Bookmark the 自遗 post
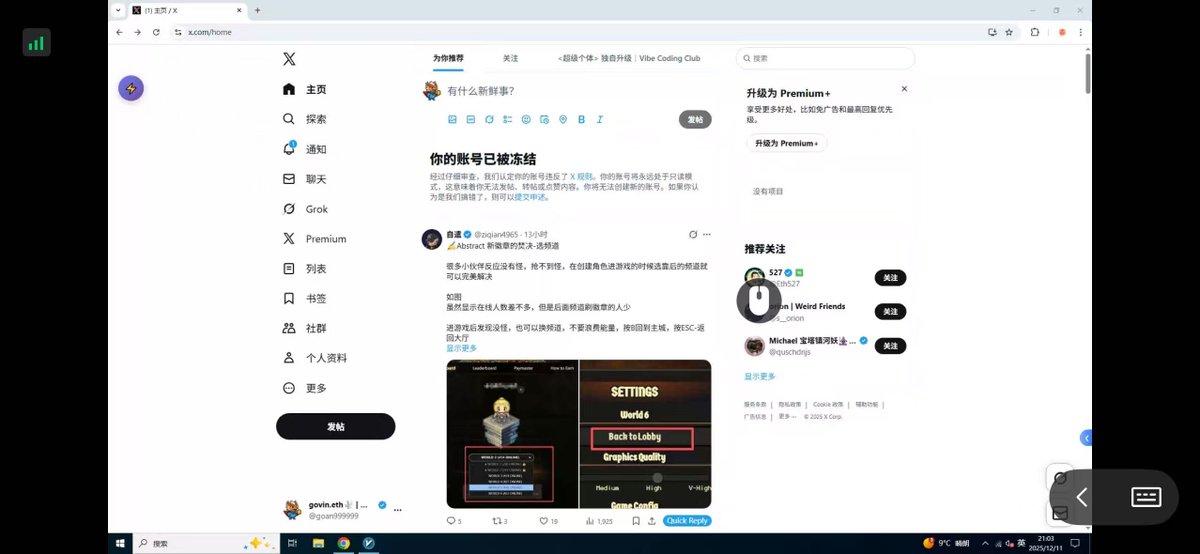Screen dimensions: 1200x554 637,521
